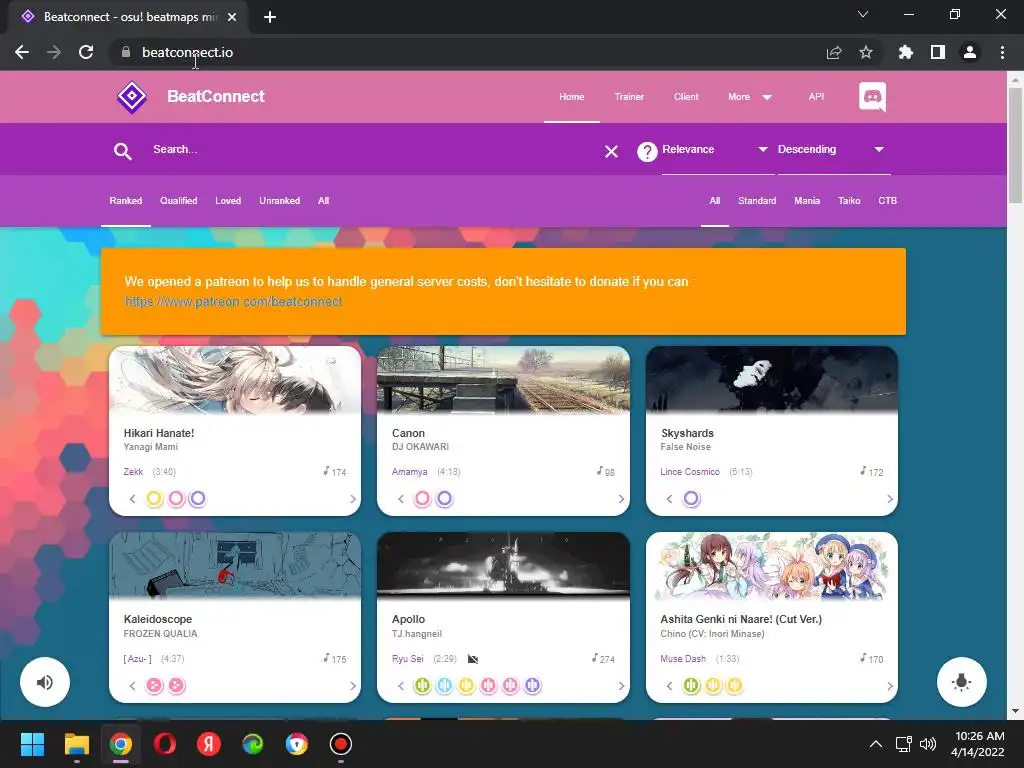
Task: Bookmark this page with the star icon
Action: point(866,52)
